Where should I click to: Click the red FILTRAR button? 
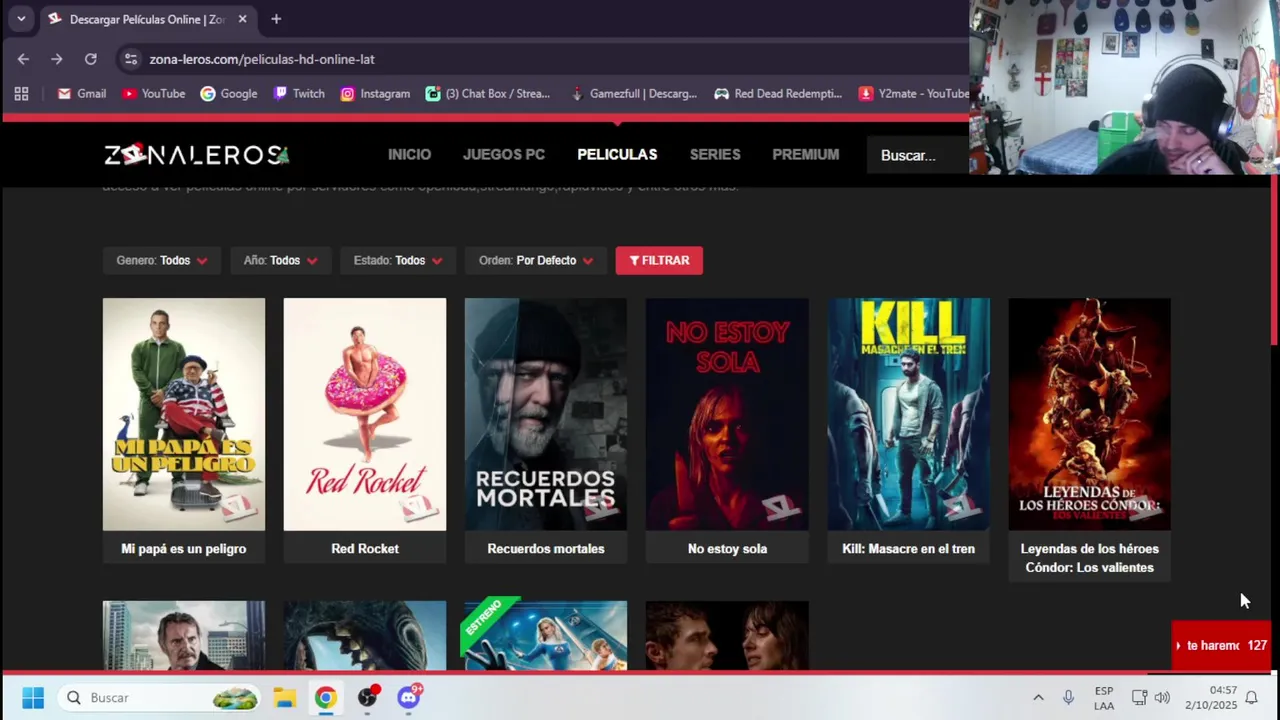pos(659,261)
